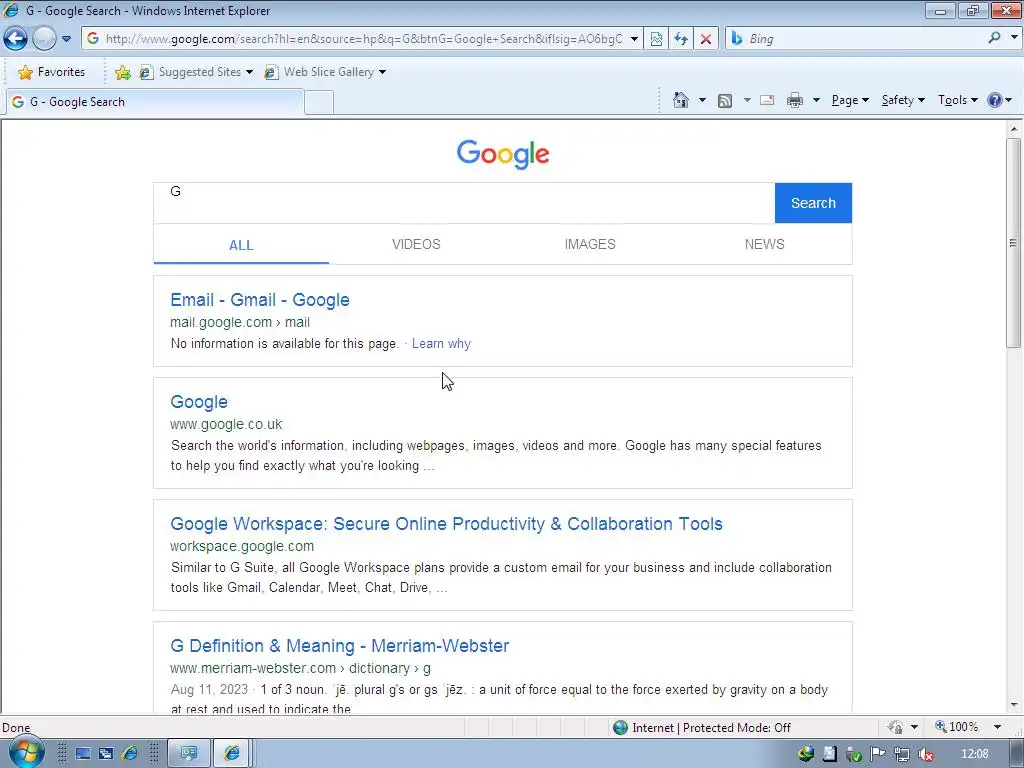Open the Page menu

click(850, 100)
